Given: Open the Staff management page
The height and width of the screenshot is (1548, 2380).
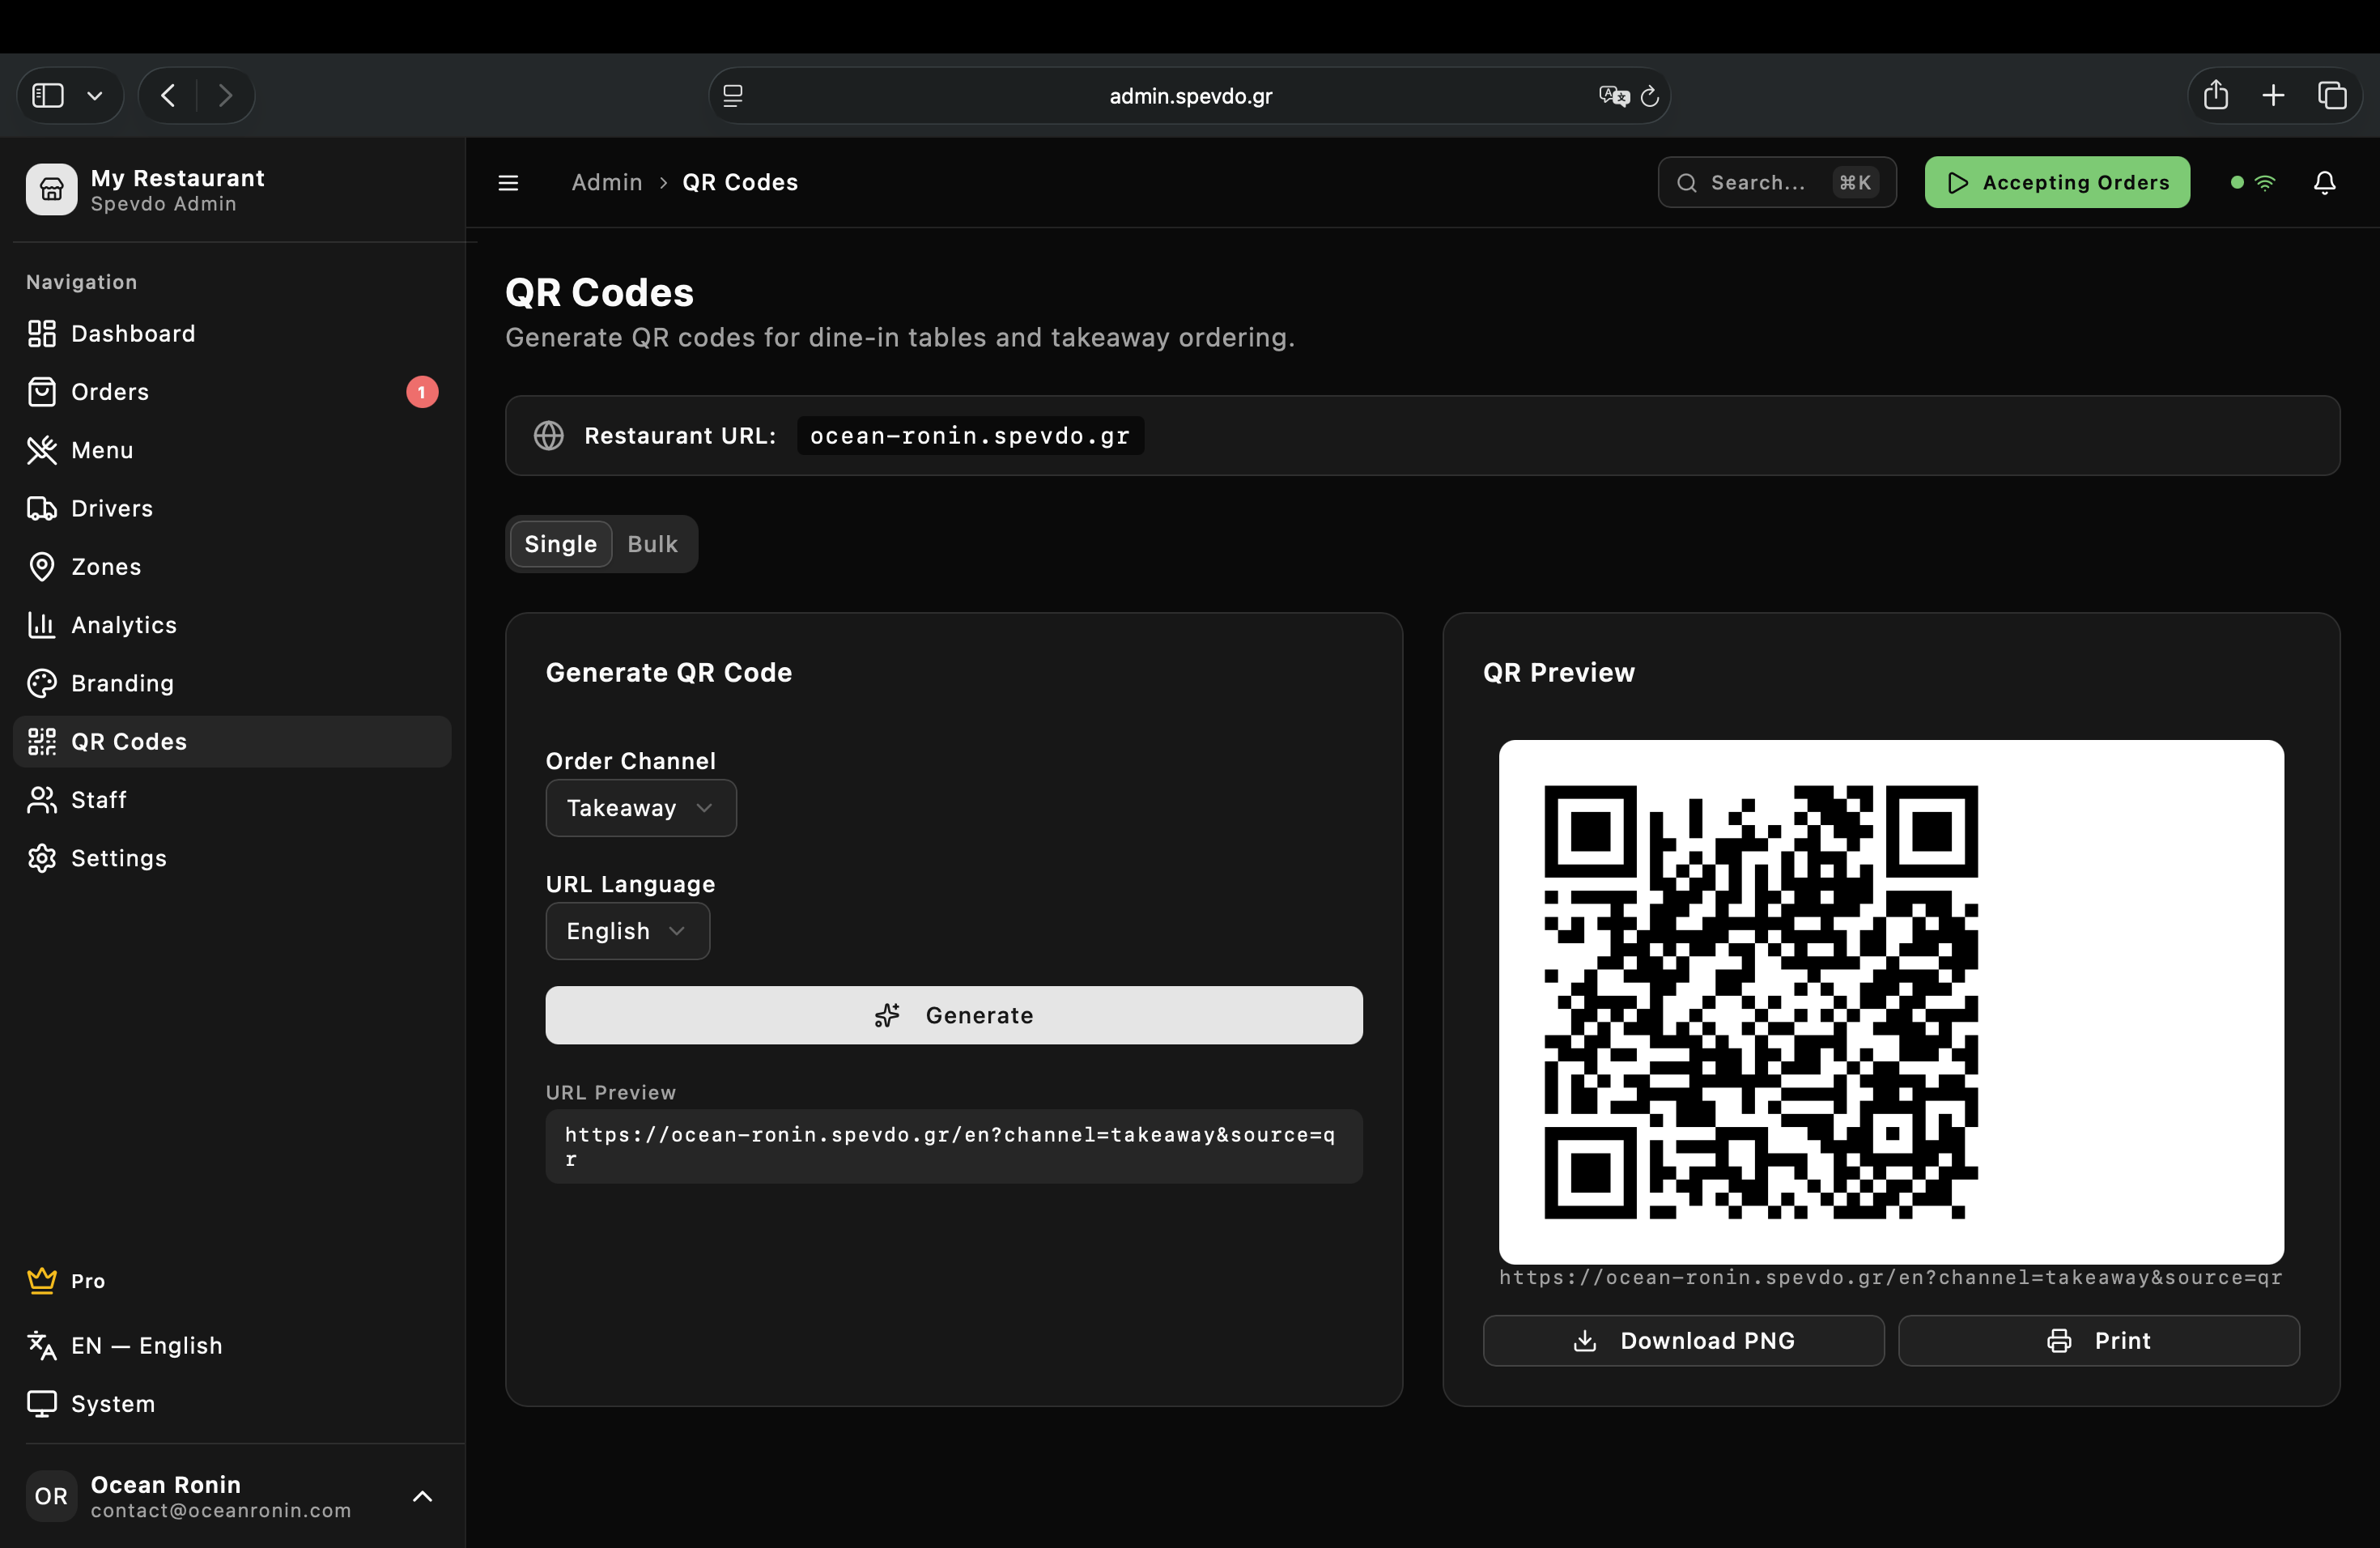Looking at the screenshot, I should pos(98,799).
